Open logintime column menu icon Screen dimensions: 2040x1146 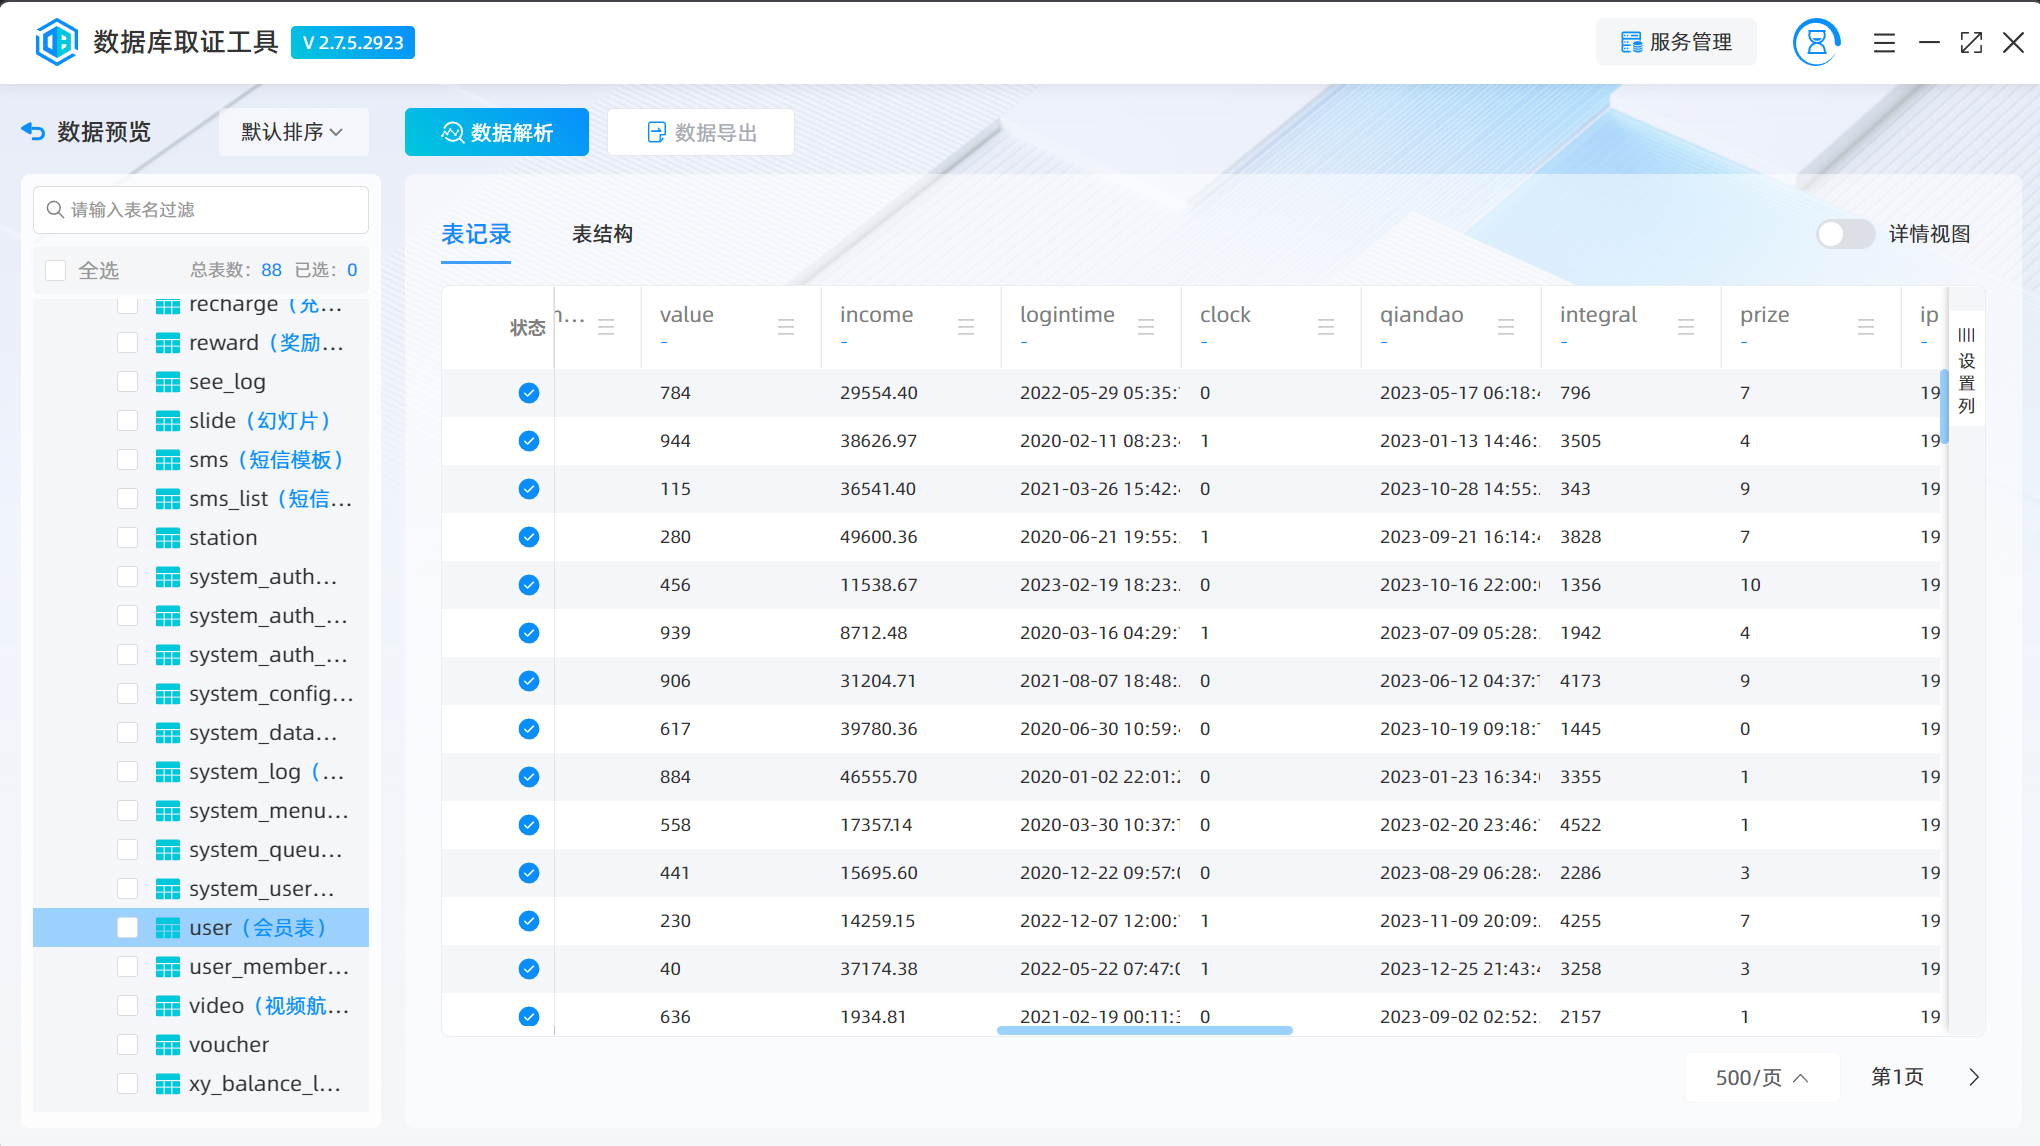click(1146, 327)
